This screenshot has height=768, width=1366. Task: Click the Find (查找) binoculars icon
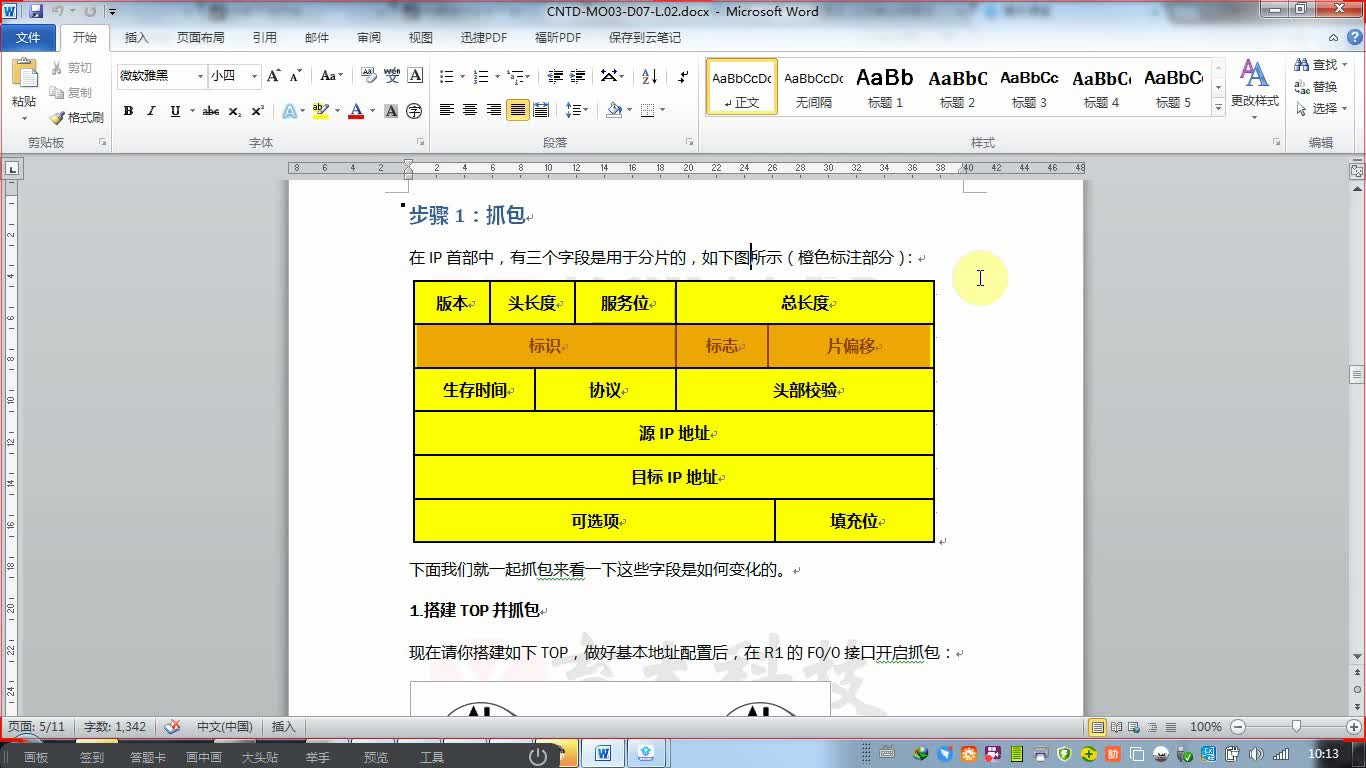coord(1301,65)
